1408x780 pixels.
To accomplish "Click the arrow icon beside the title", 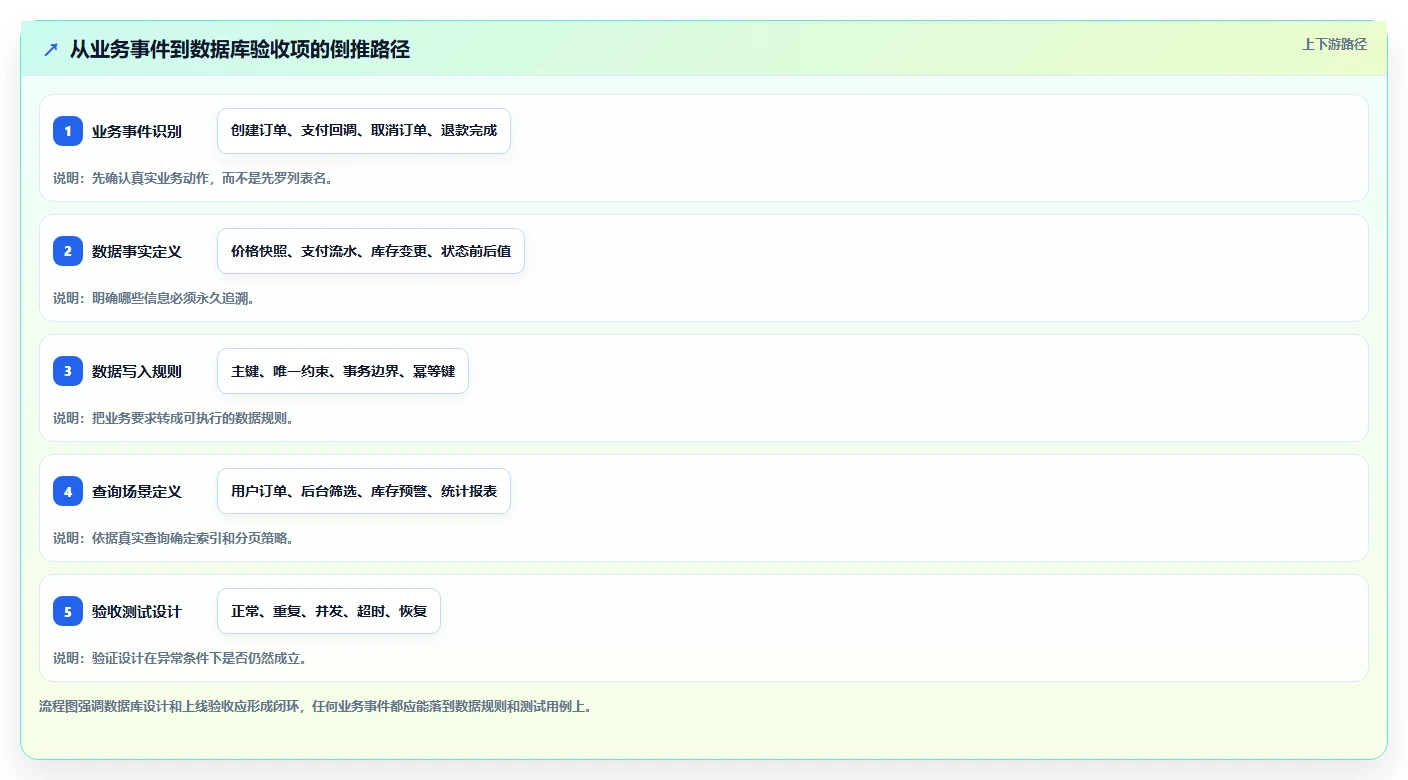I will [51, 49].
